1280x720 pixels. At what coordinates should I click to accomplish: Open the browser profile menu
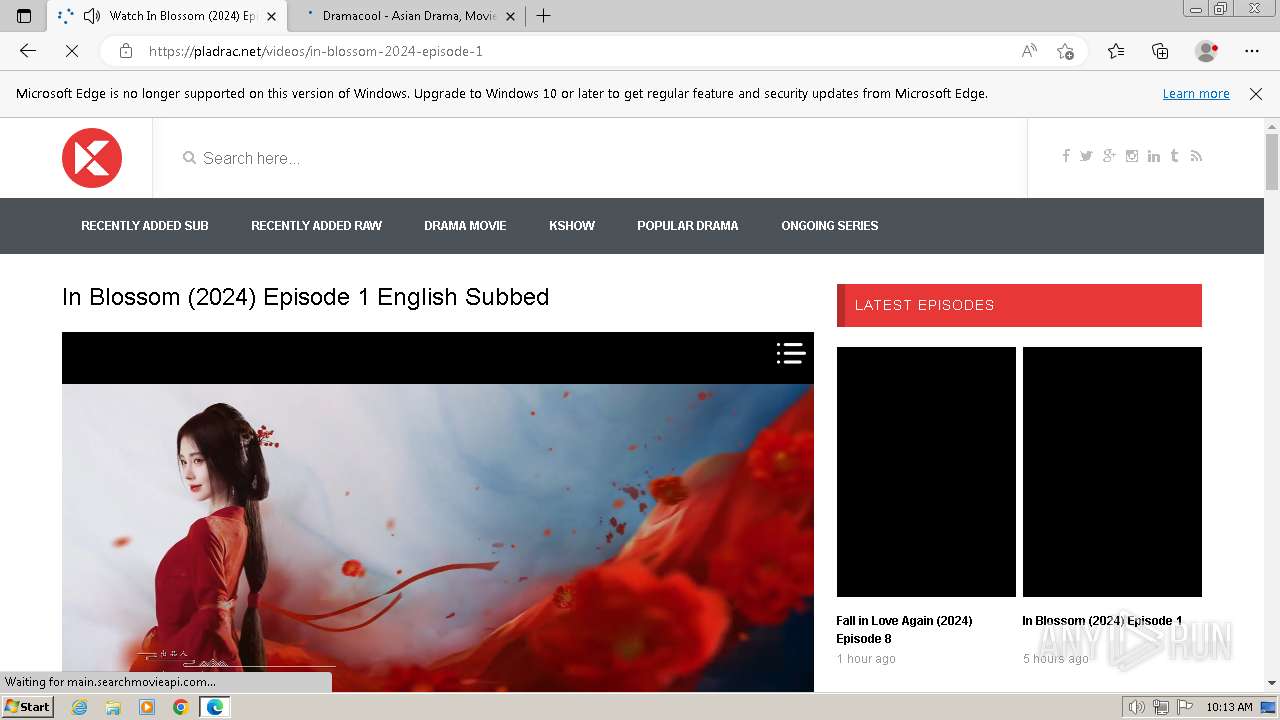click(1207, 51)
